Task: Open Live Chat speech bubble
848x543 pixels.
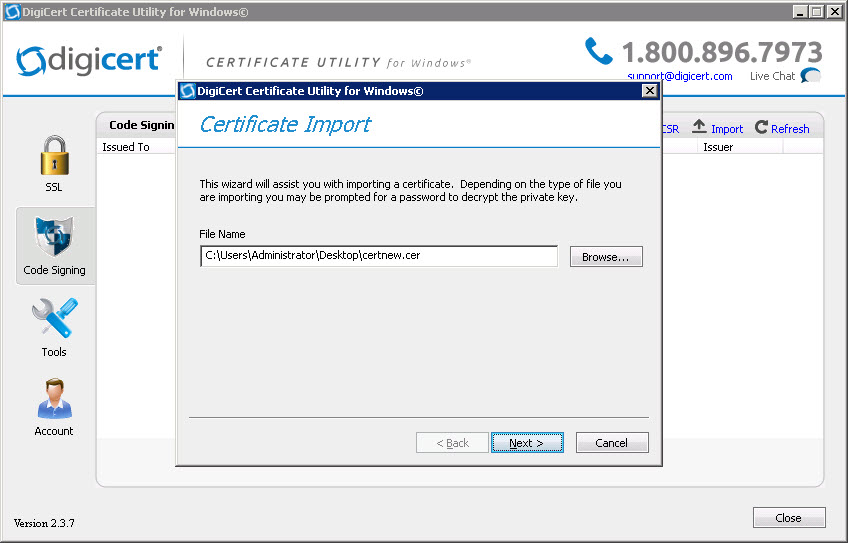Action: (x=811, y=76)
